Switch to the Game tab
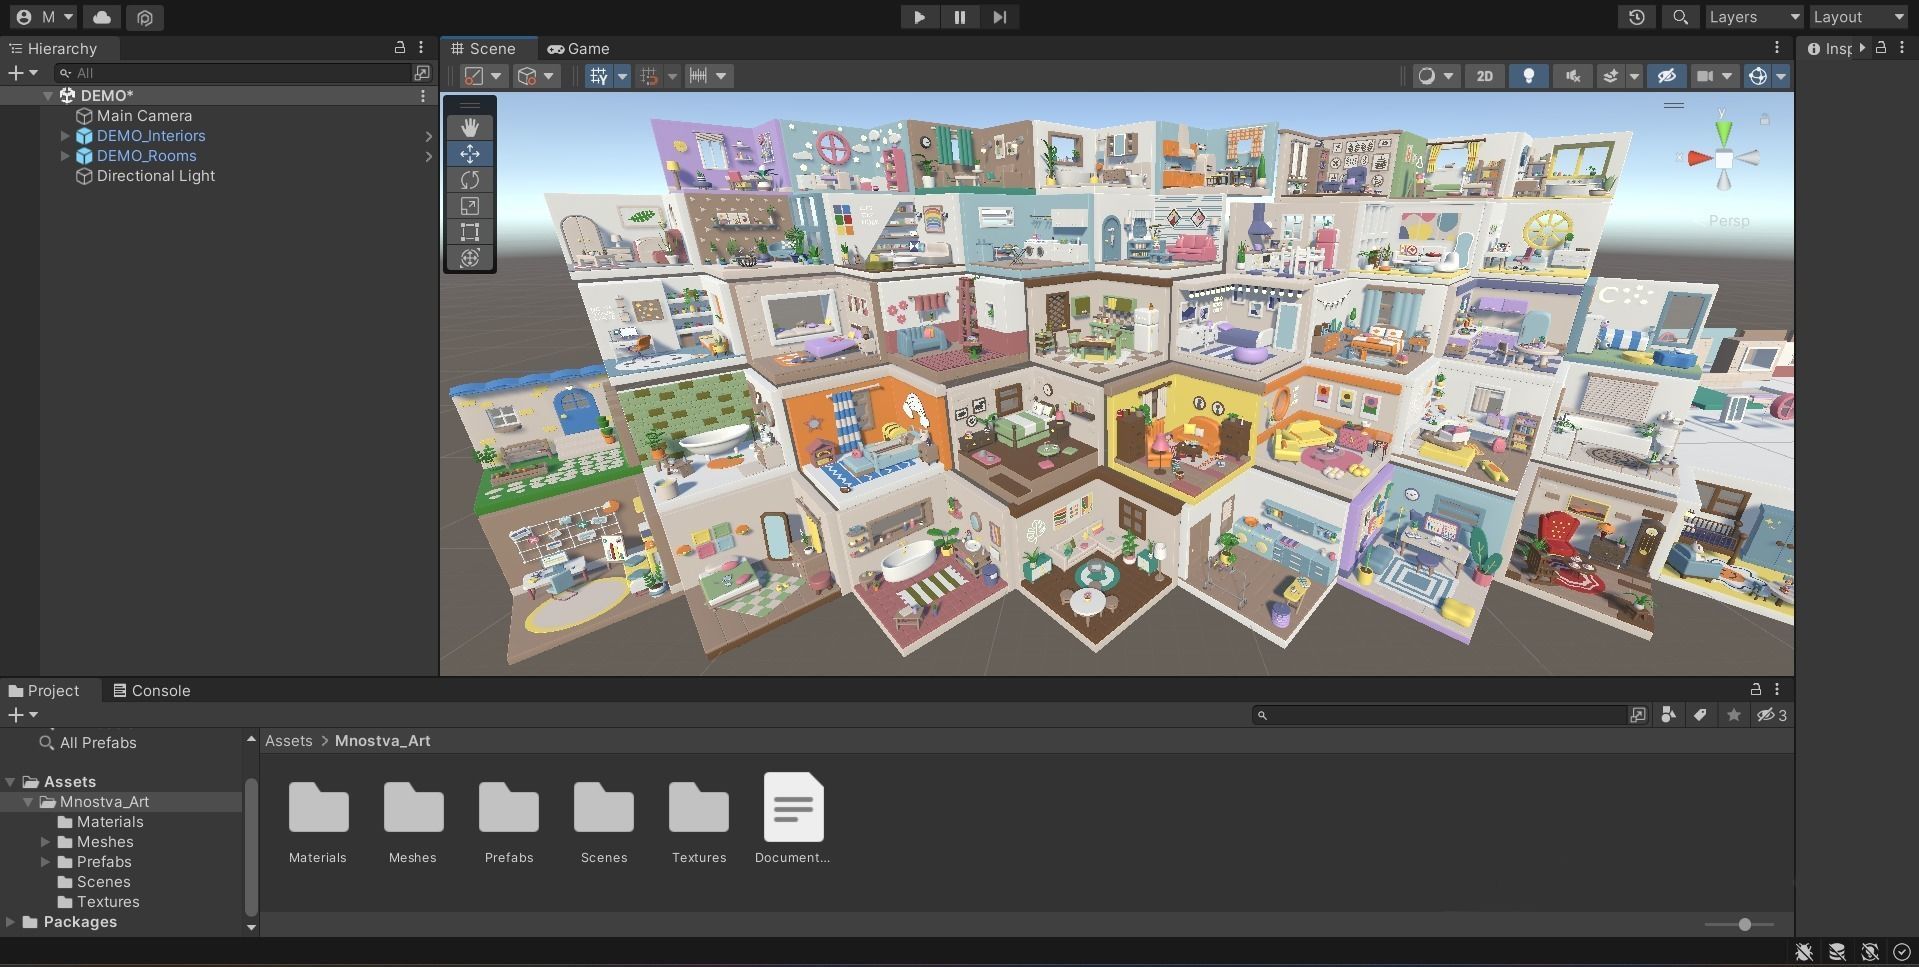The image size is (1919, 967). pos(578,48)
